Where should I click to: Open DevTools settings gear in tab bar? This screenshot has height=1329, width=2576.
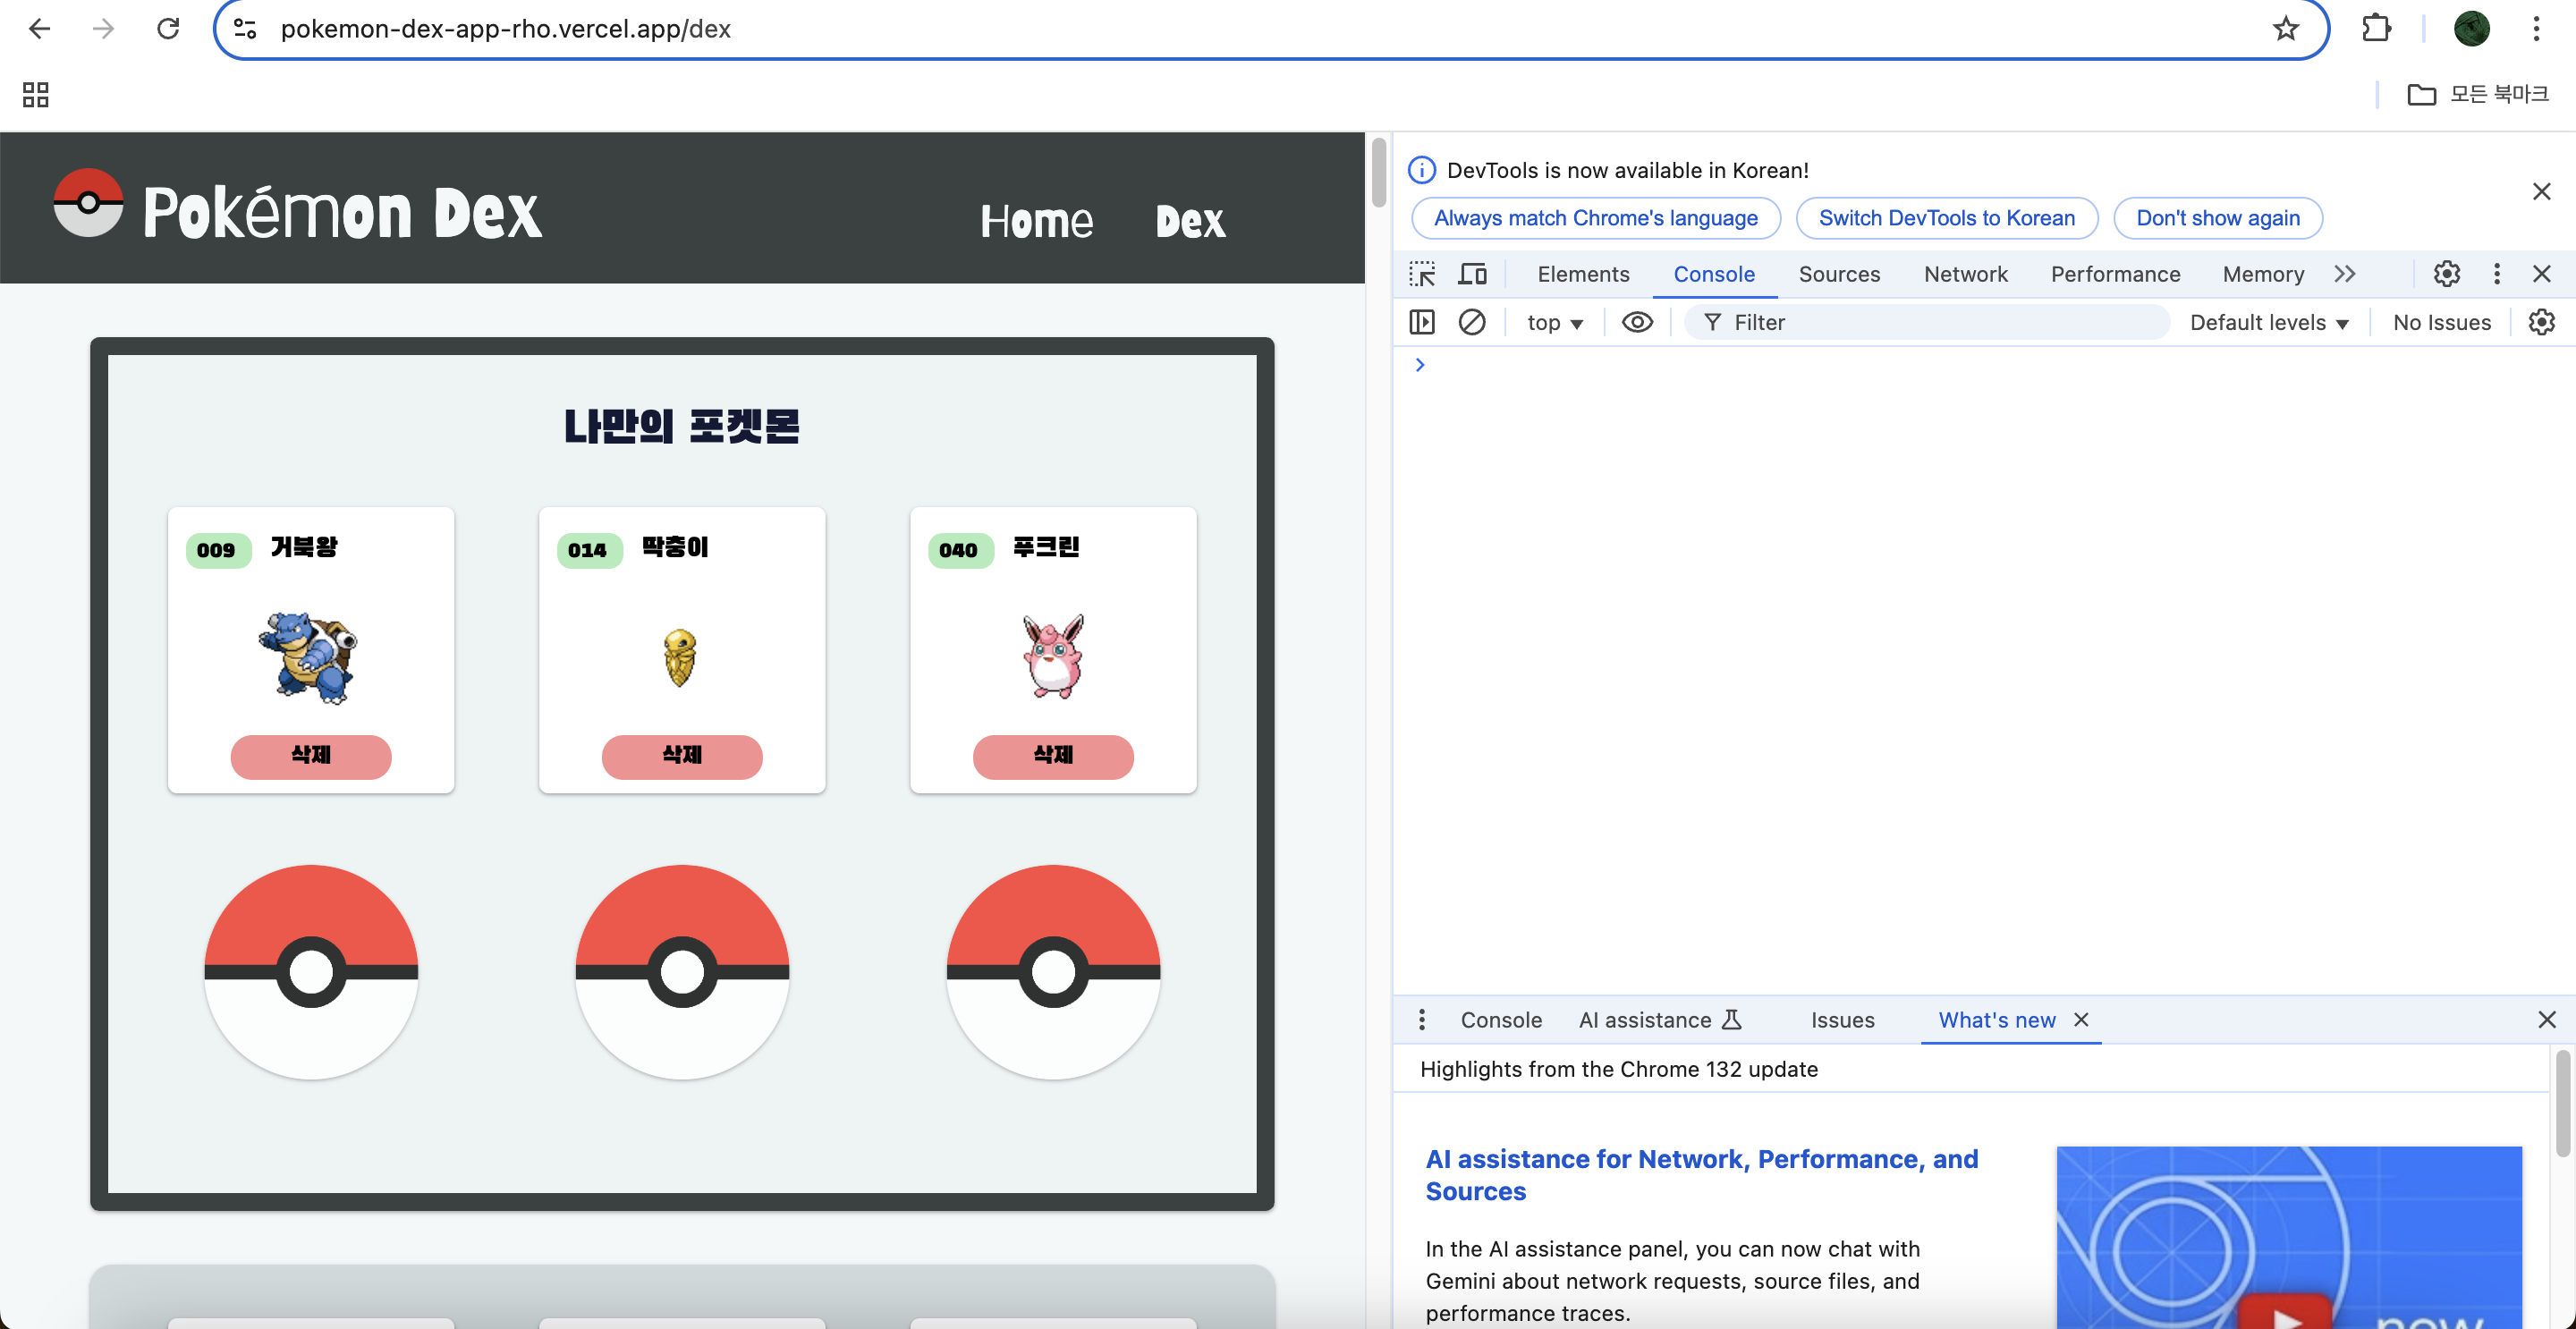point(2446,274)
